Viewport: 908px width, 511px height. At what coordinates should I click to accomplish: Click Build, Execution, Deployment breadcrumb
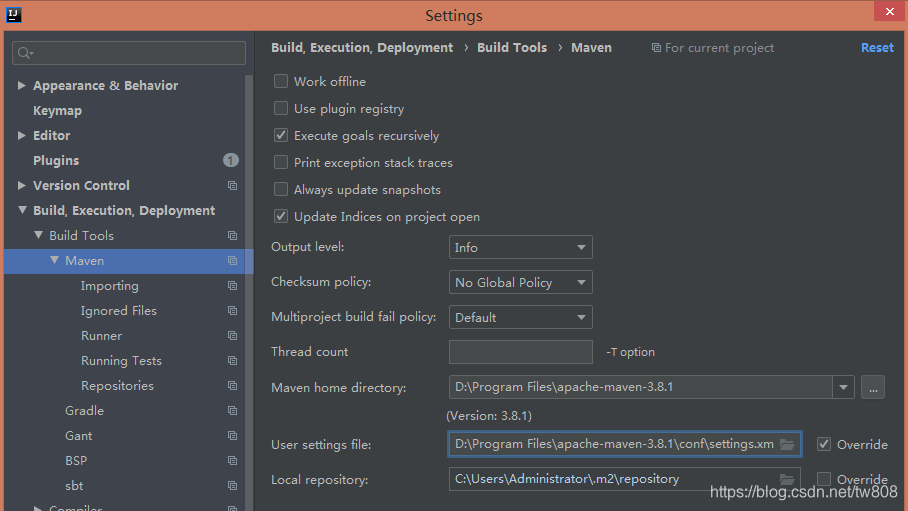[x=362, y=48]
